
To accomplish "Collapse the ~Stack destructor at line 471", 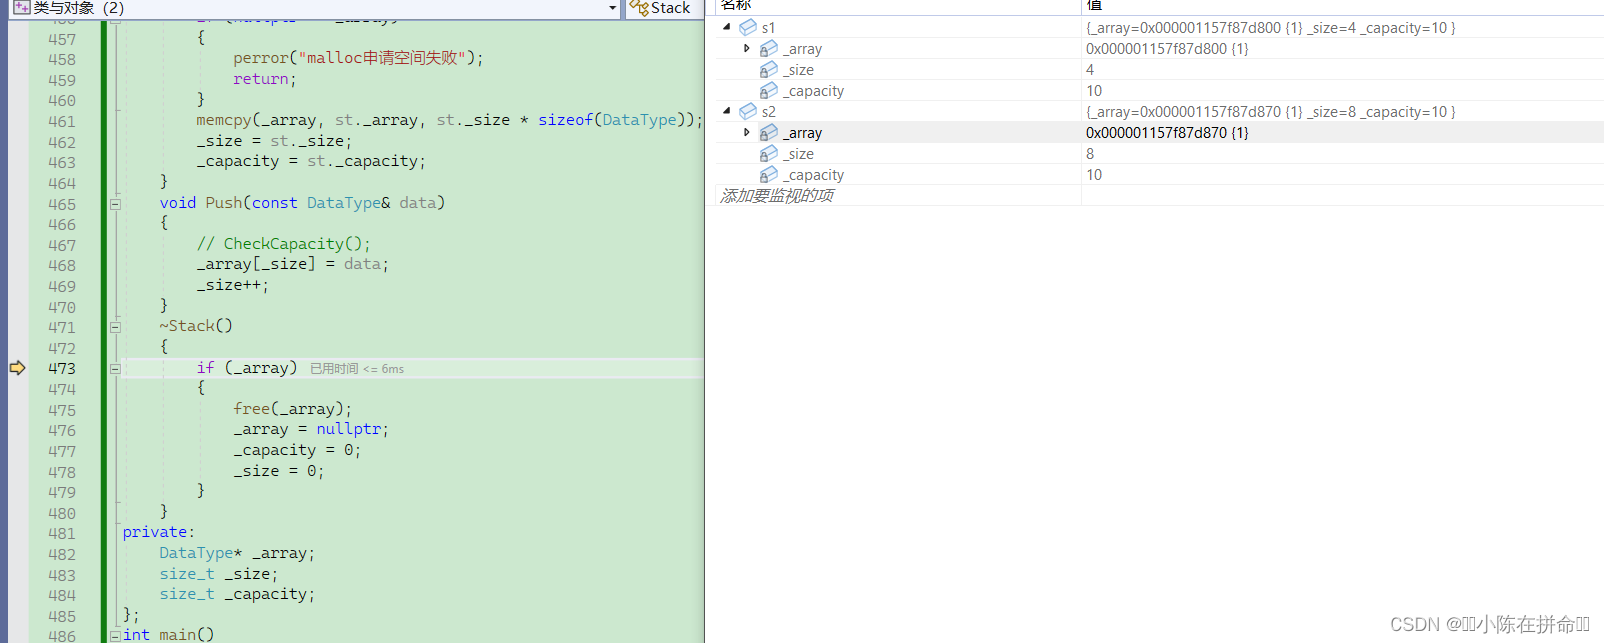I will [115, 327].
